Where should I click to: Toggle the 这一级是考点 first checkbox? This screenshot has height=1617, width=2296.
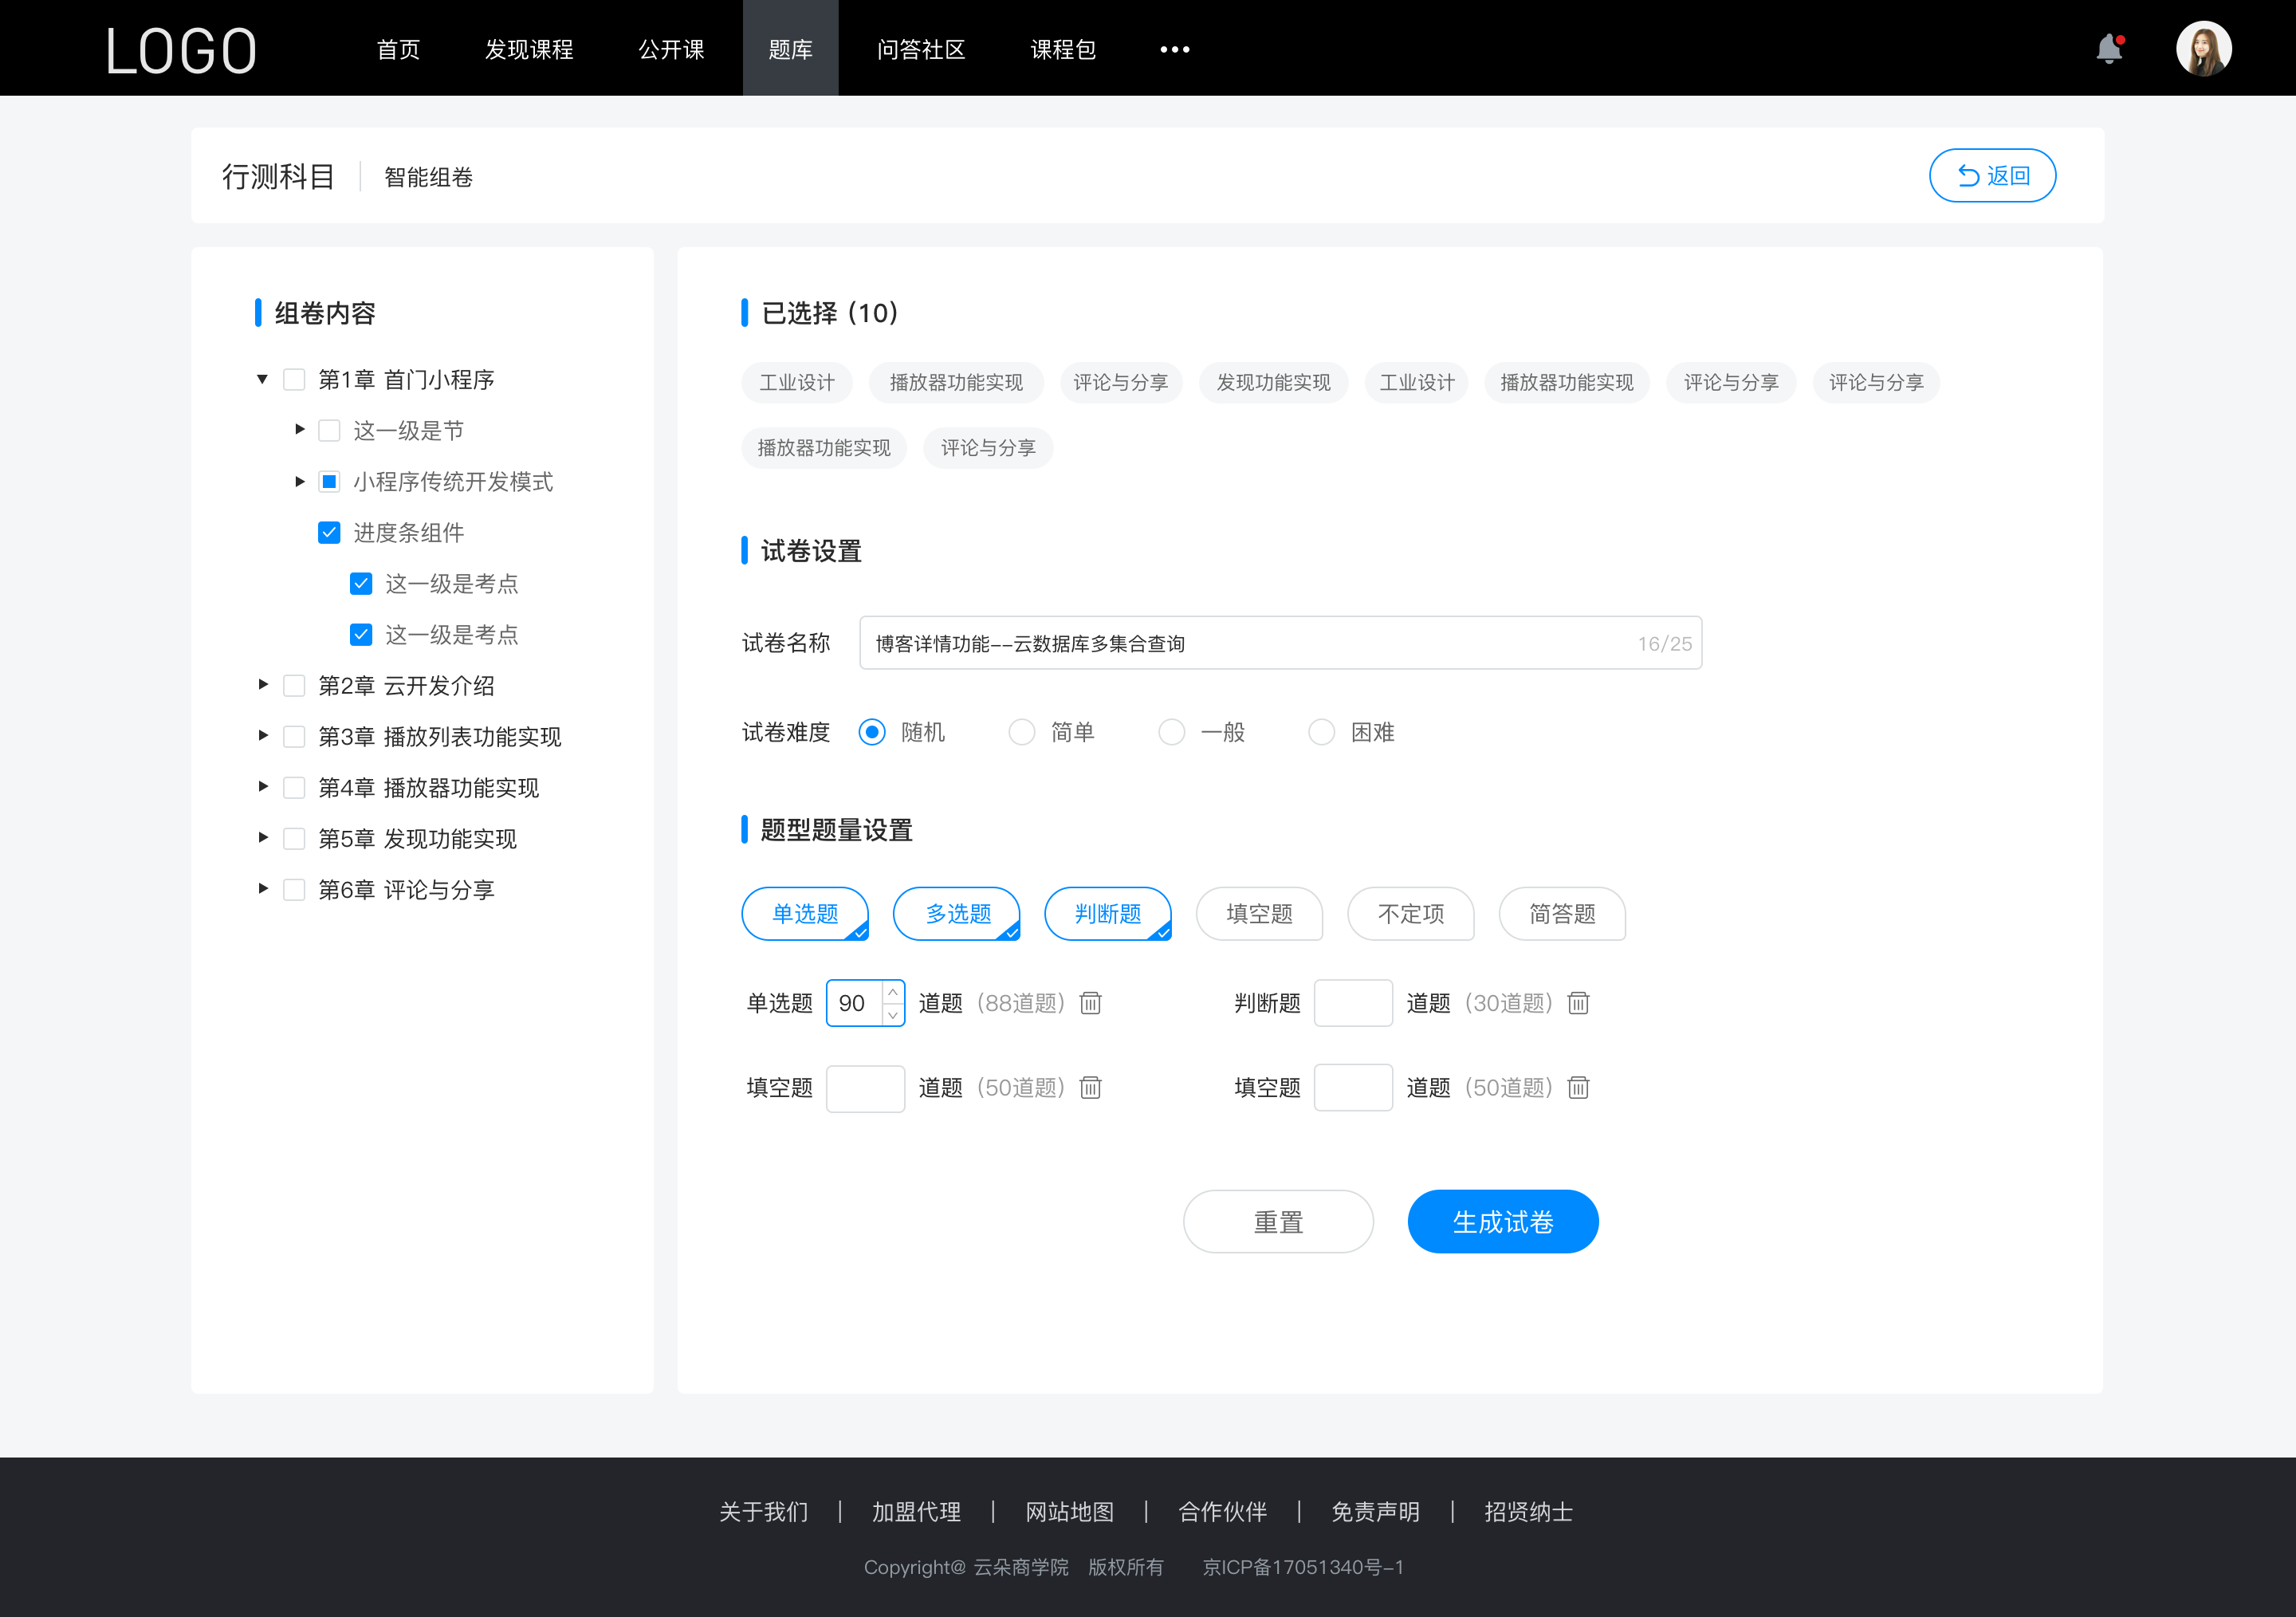[357, 584]
